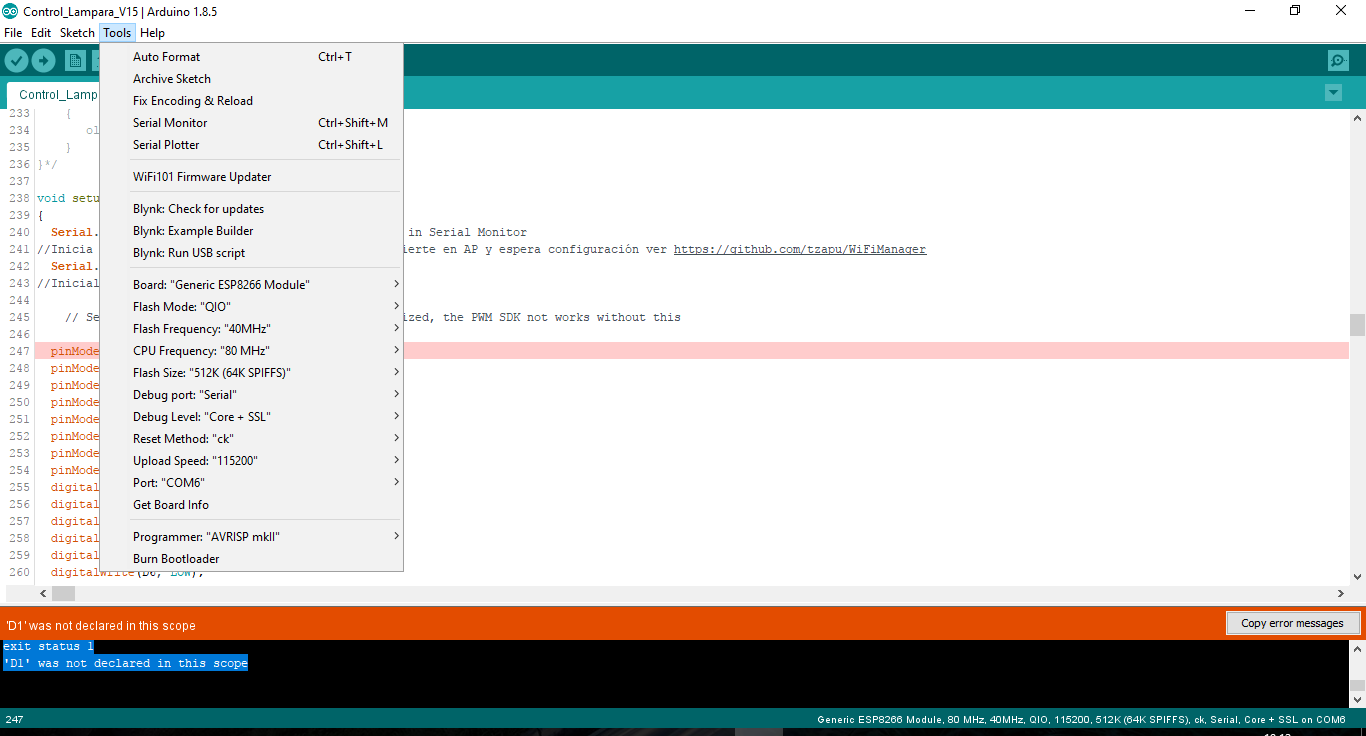The width and height of the screenshot is (1366, 736).
Task: Expand Programmer AVRISP mkII submenu
Action: coord(251,537)
